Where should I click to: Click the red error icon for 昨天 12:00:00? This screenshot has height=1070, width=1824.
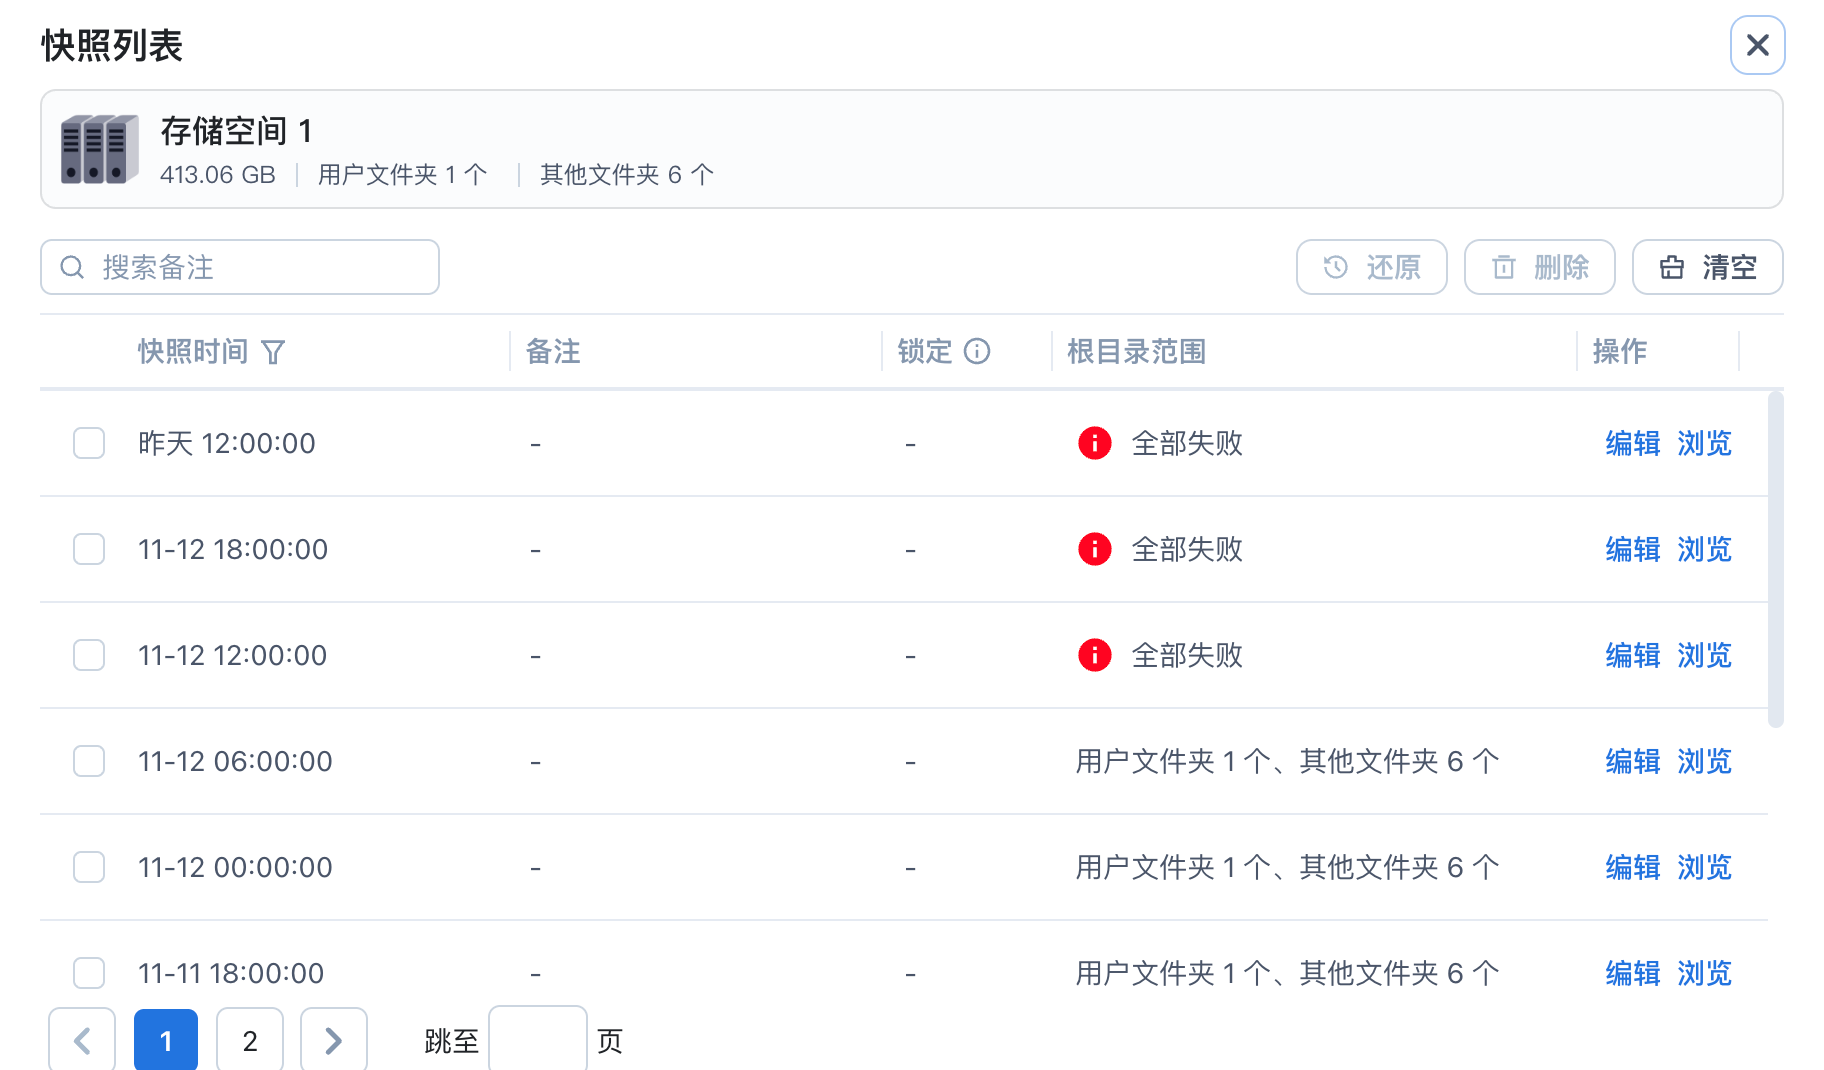click(1095, 443)
